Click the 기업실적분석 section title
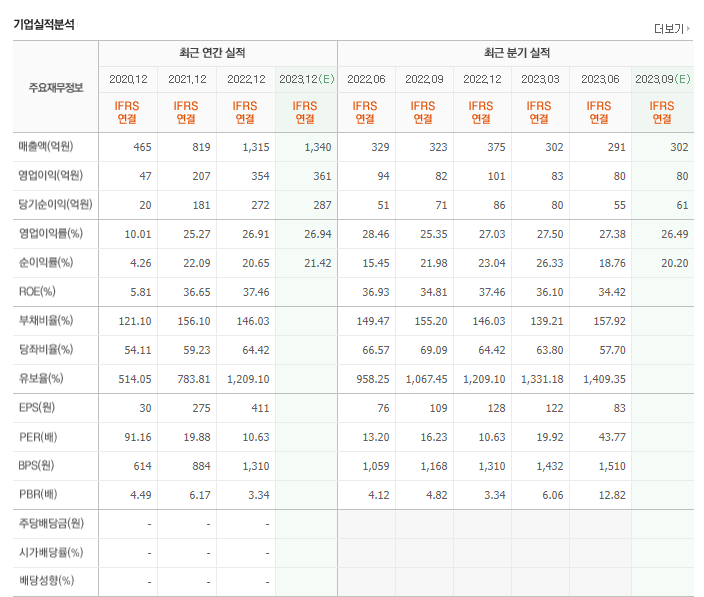Image resolution: width=704 pixels, height=597 pixels. point(44,24)
